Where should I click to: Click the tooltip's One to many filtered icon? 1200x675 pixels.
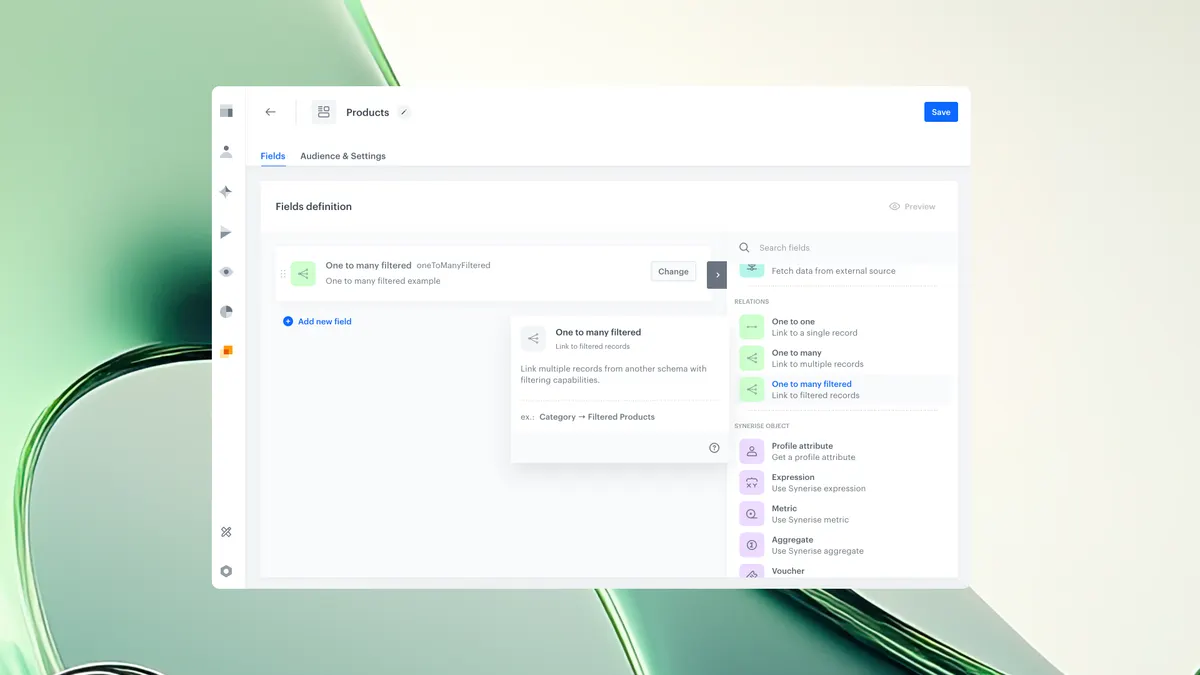click(x=533, y=338)
